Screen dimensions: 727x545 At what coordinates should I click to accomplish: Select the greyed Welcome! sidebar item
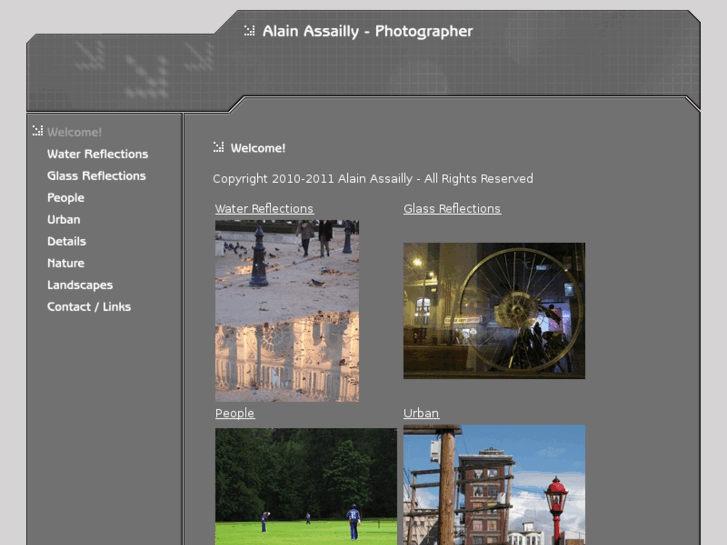point(74,132)
